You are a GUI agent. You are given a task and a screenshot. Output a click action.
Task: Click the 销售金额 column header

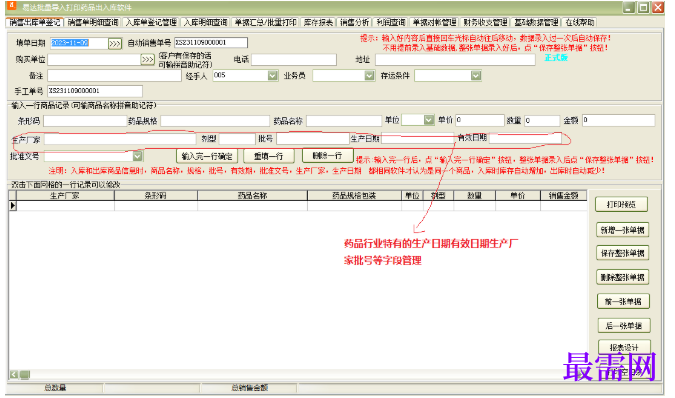pos(564,196)
